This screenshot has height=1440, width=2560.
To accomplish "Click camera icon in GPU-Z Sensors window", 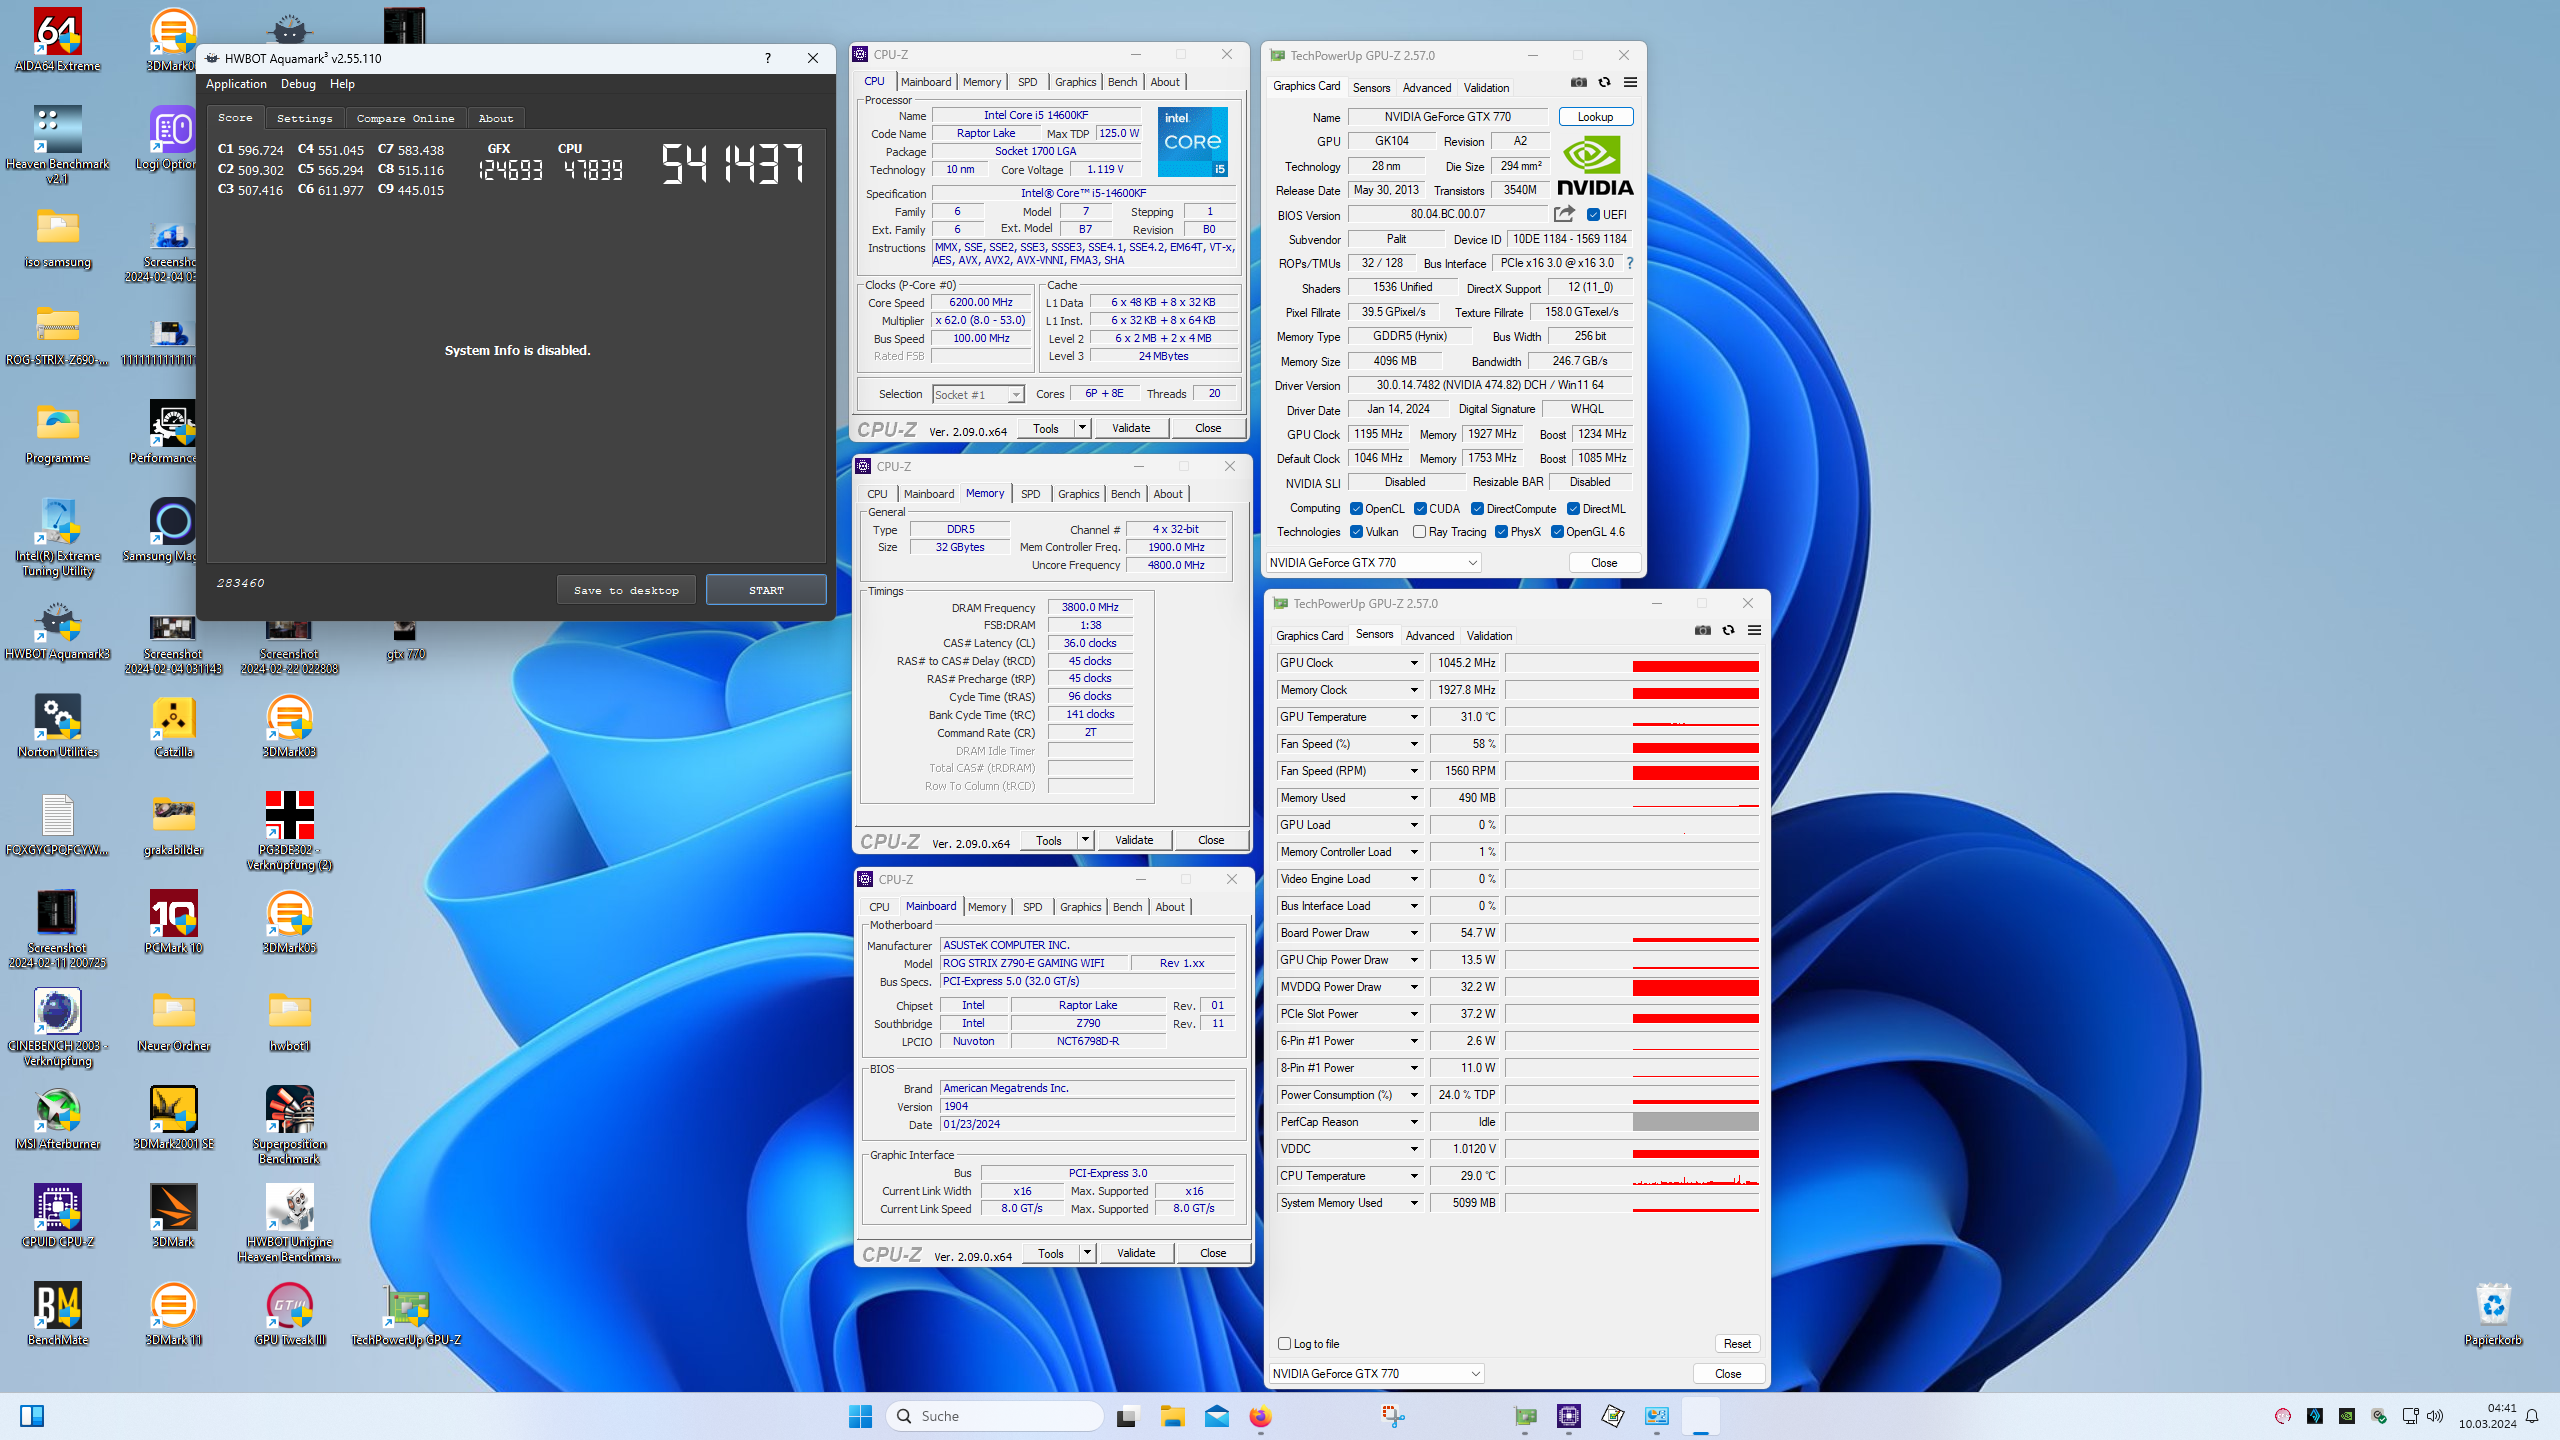I will coord(1702,631).
